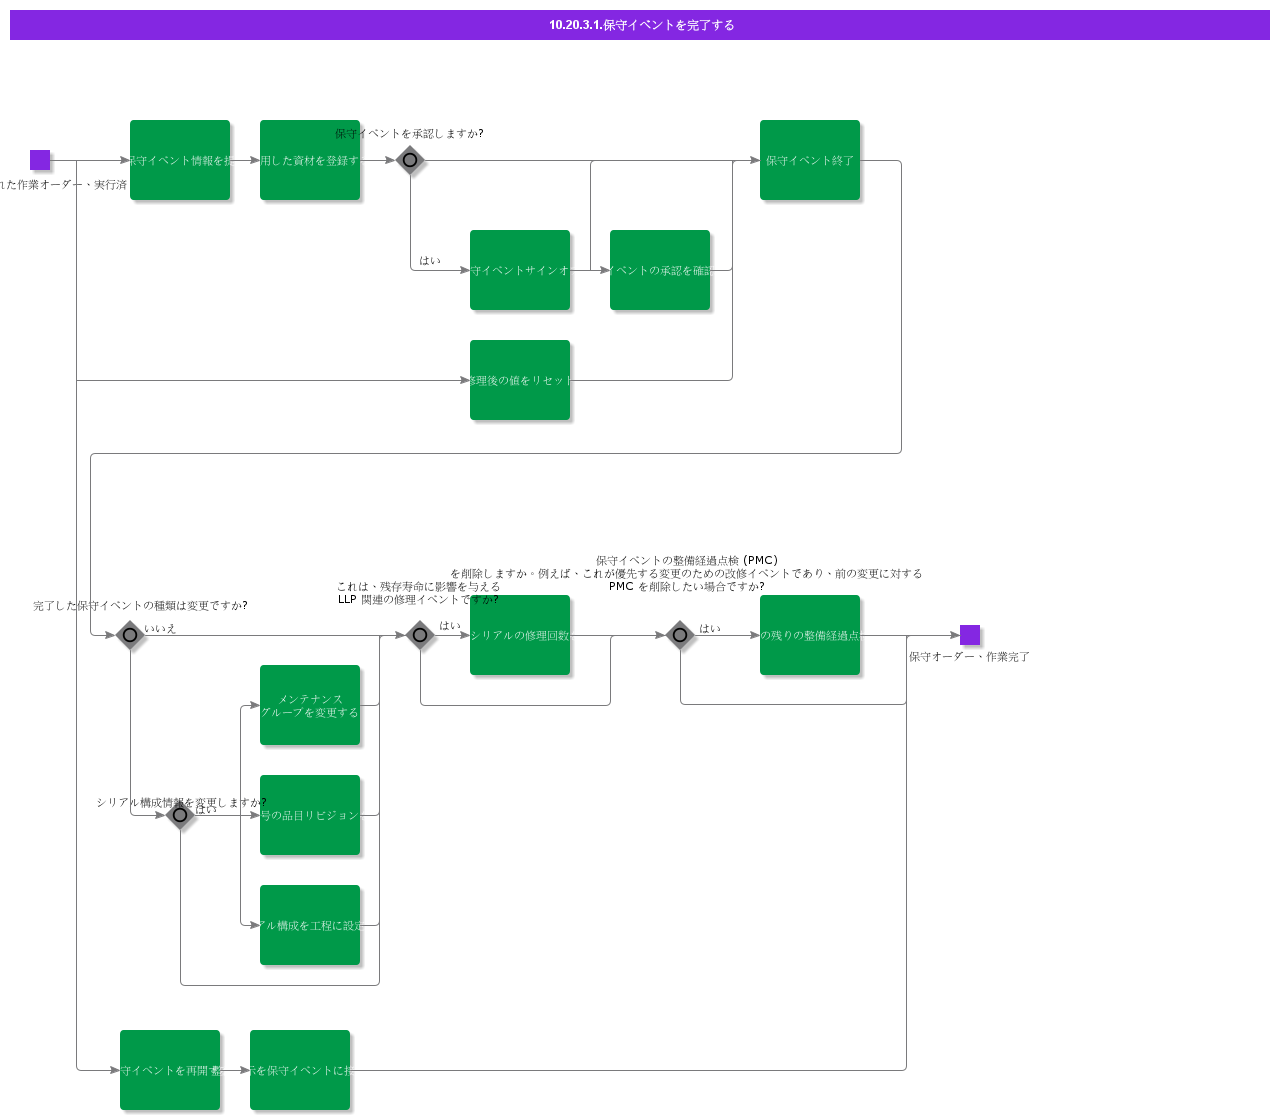Open the シリアル構成を工程に設定 task box
The image size is (1280, 1120).
click(310, 925)
